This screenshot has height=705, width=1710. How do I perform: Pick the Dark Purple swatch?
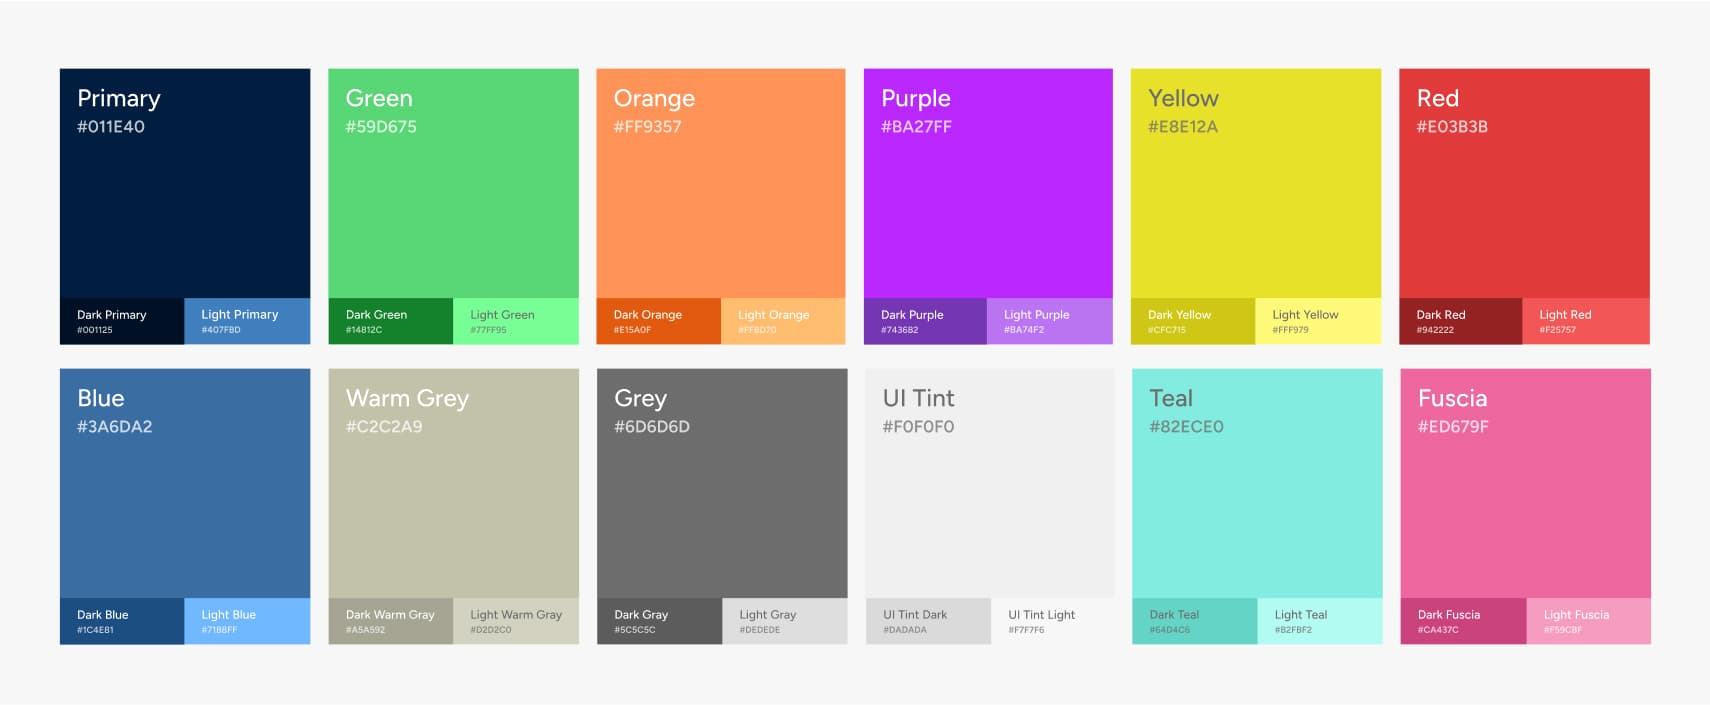coord(925,321)
